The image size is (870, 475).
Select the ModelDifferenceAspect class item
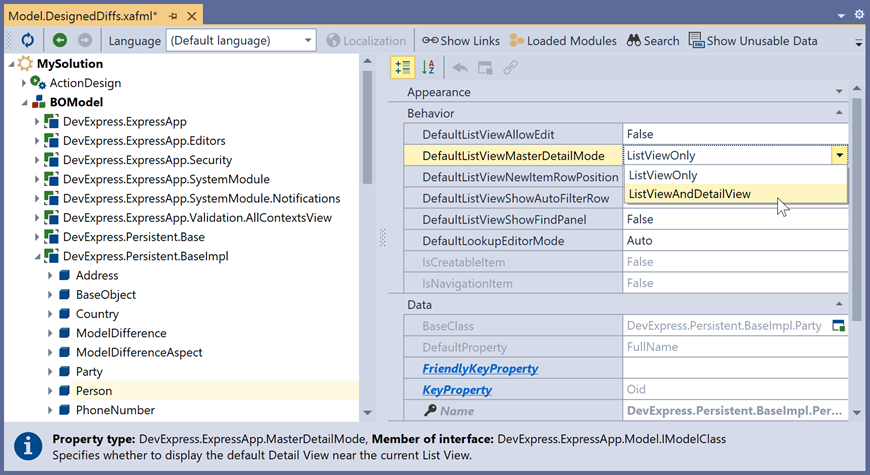pyautogui.click(x=139, y=352)
